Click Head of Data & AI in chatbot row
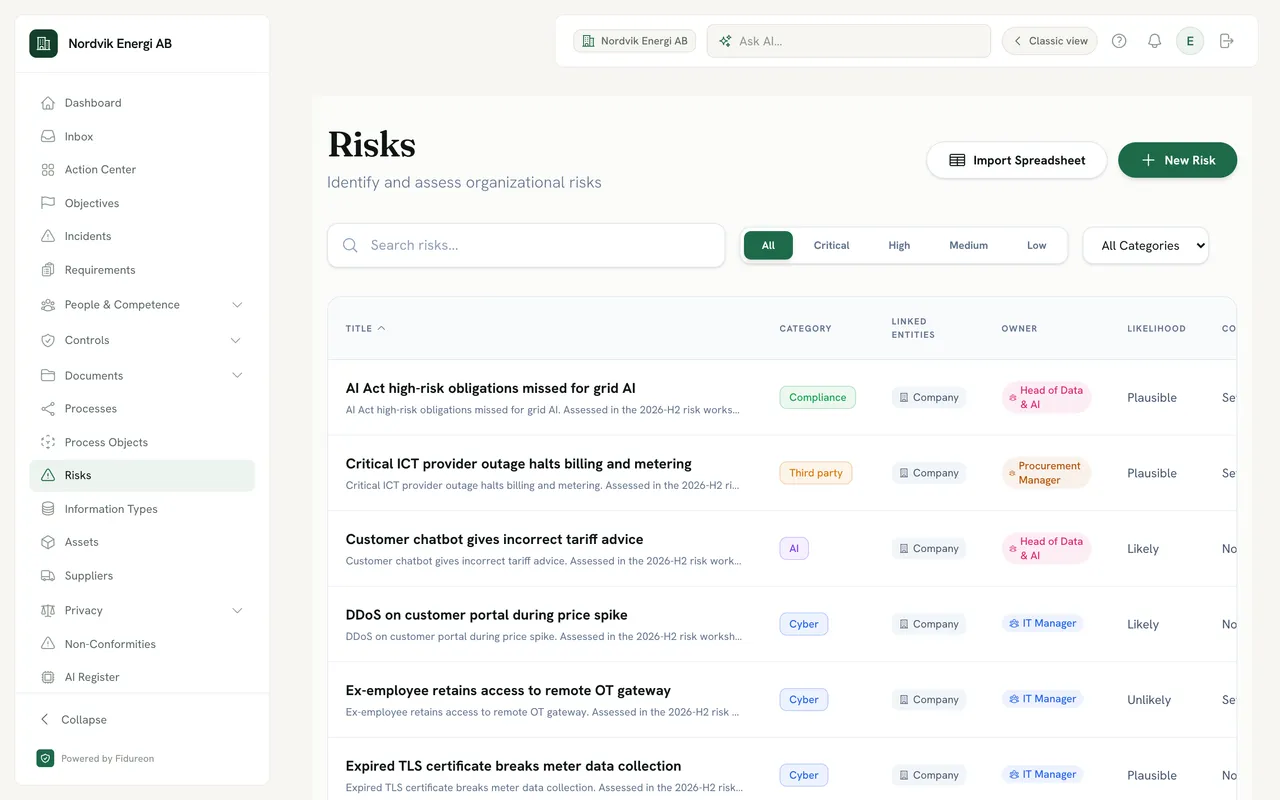This screenshot has height=800, width=1280. [1046, 548]
